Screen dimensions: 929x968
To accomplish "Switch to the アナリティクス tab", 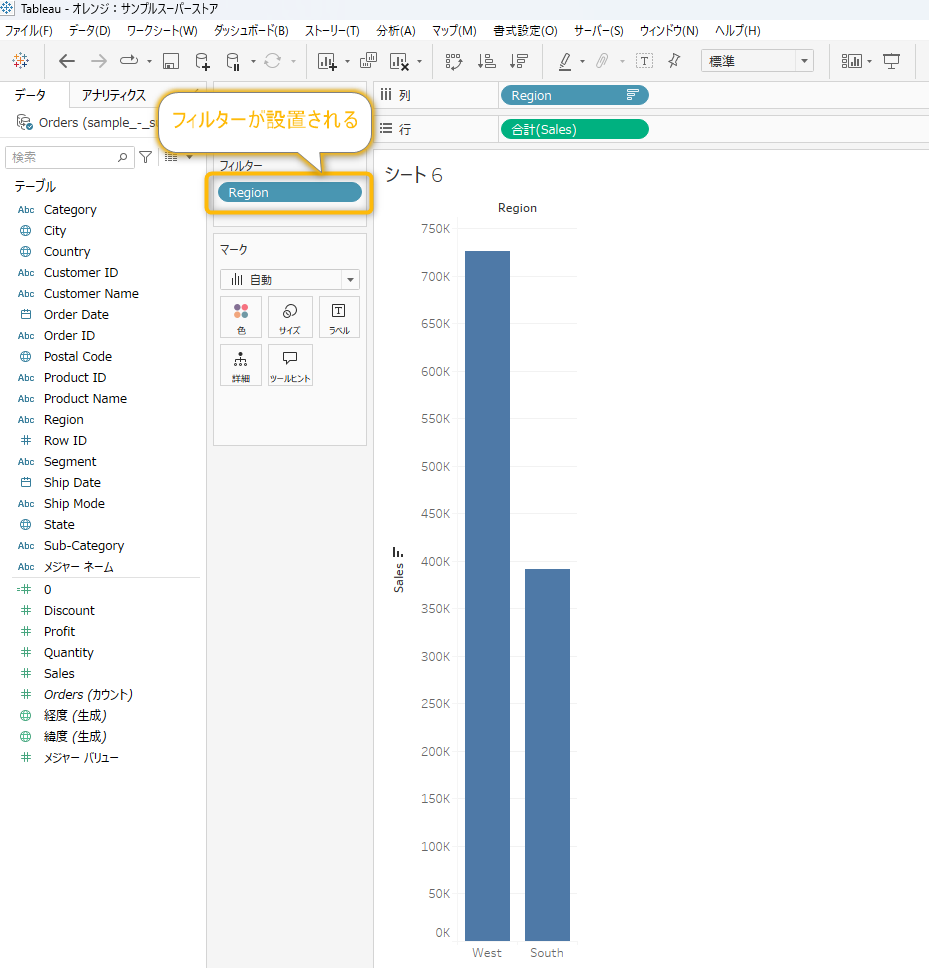I will tap(114, 95).
